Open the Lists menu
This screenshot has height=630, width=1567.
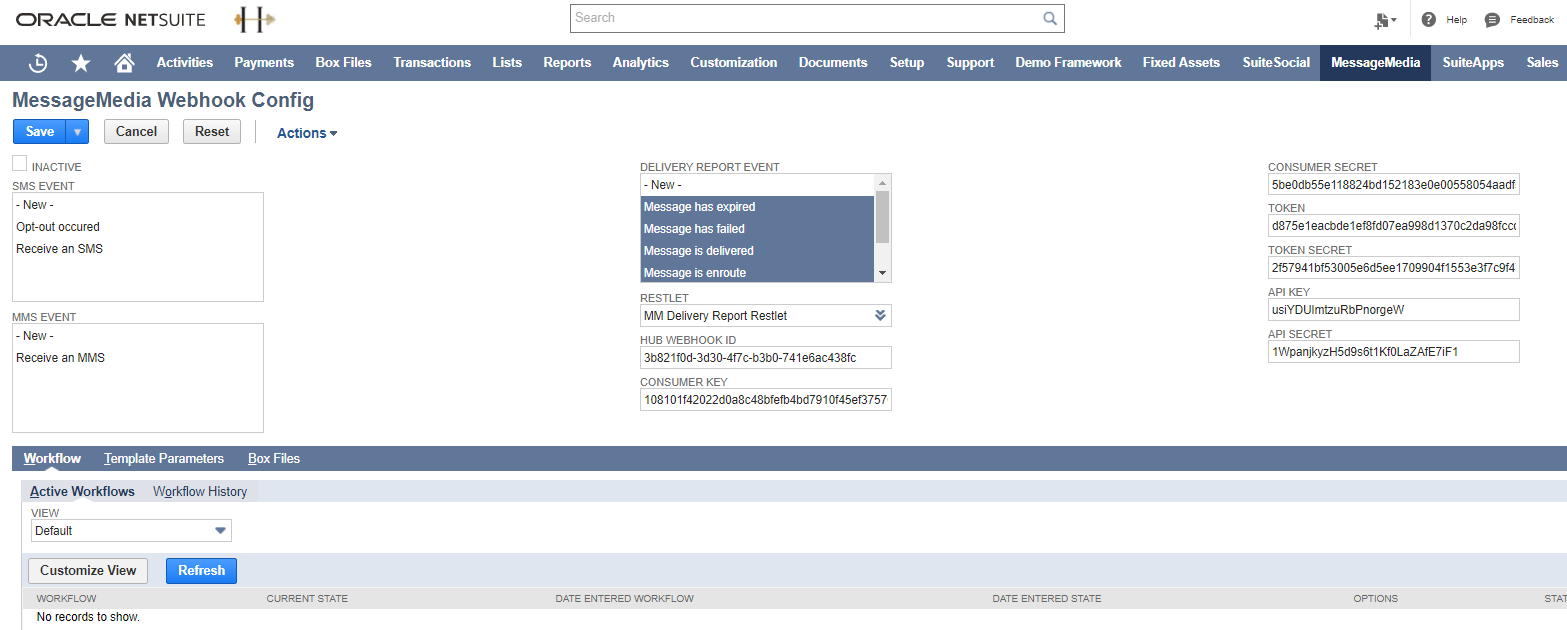click(x=507, y=63)
